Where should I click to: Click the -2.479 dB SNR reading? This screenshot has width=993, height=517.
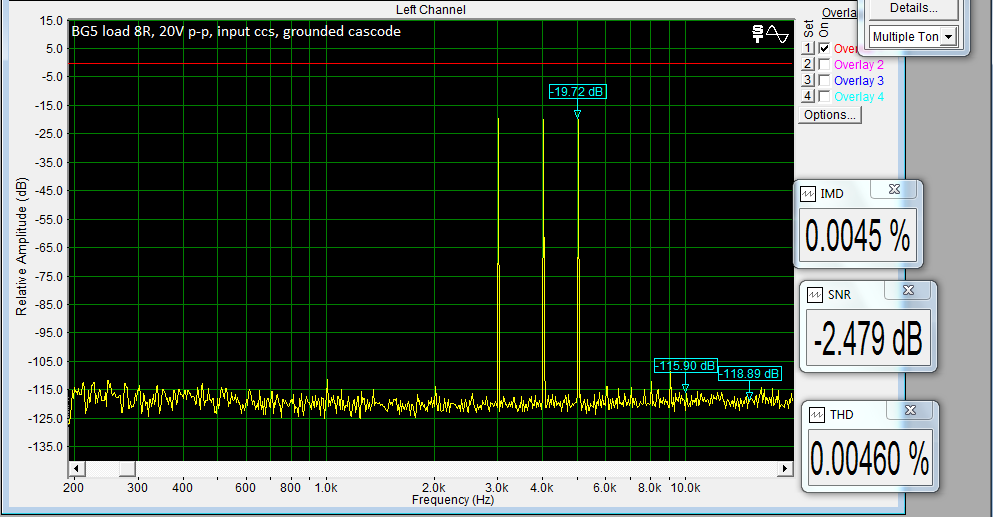868,338
